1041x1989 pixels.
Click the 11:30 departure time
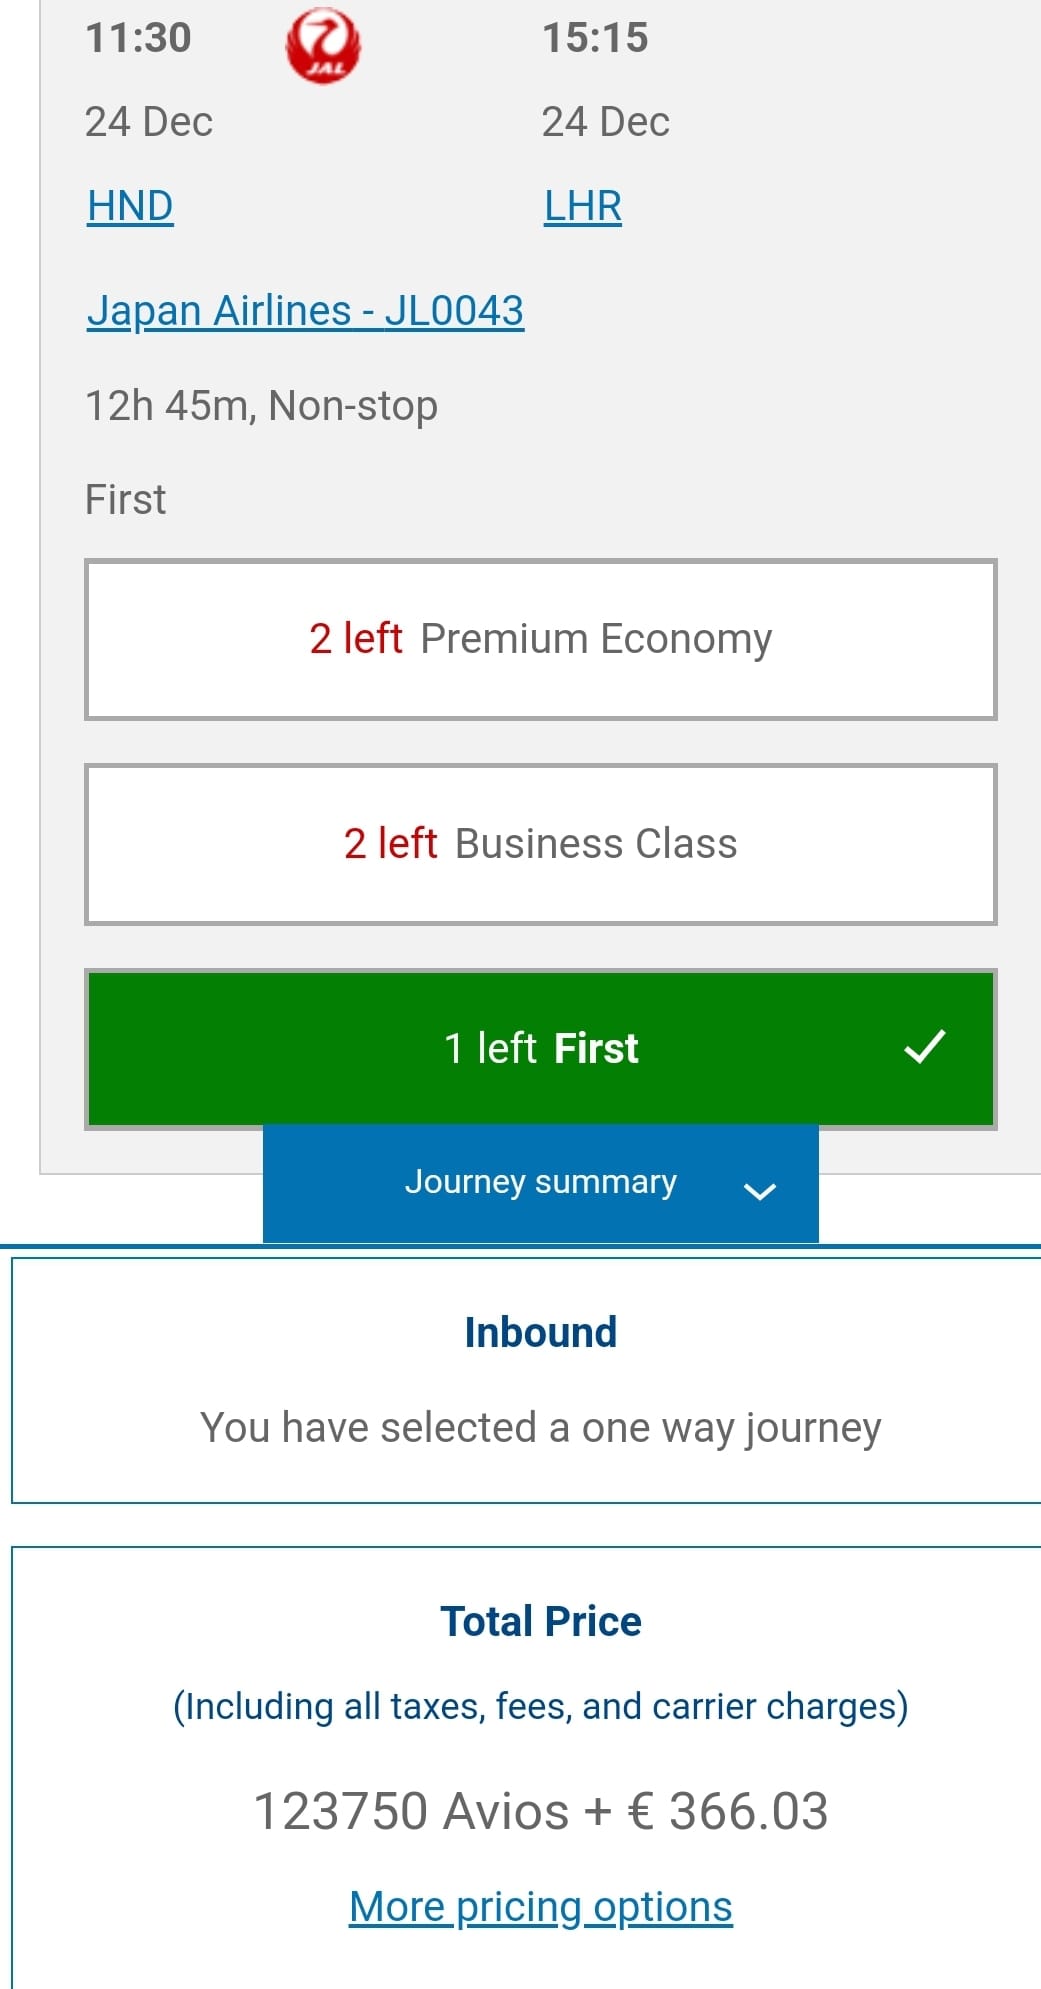[x=138, y=38]
